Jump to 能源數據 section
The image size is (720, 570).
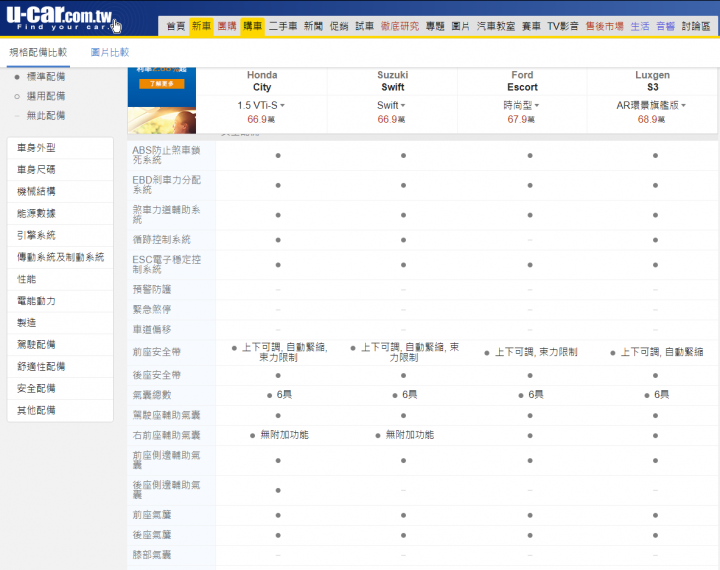pos(60,214)
